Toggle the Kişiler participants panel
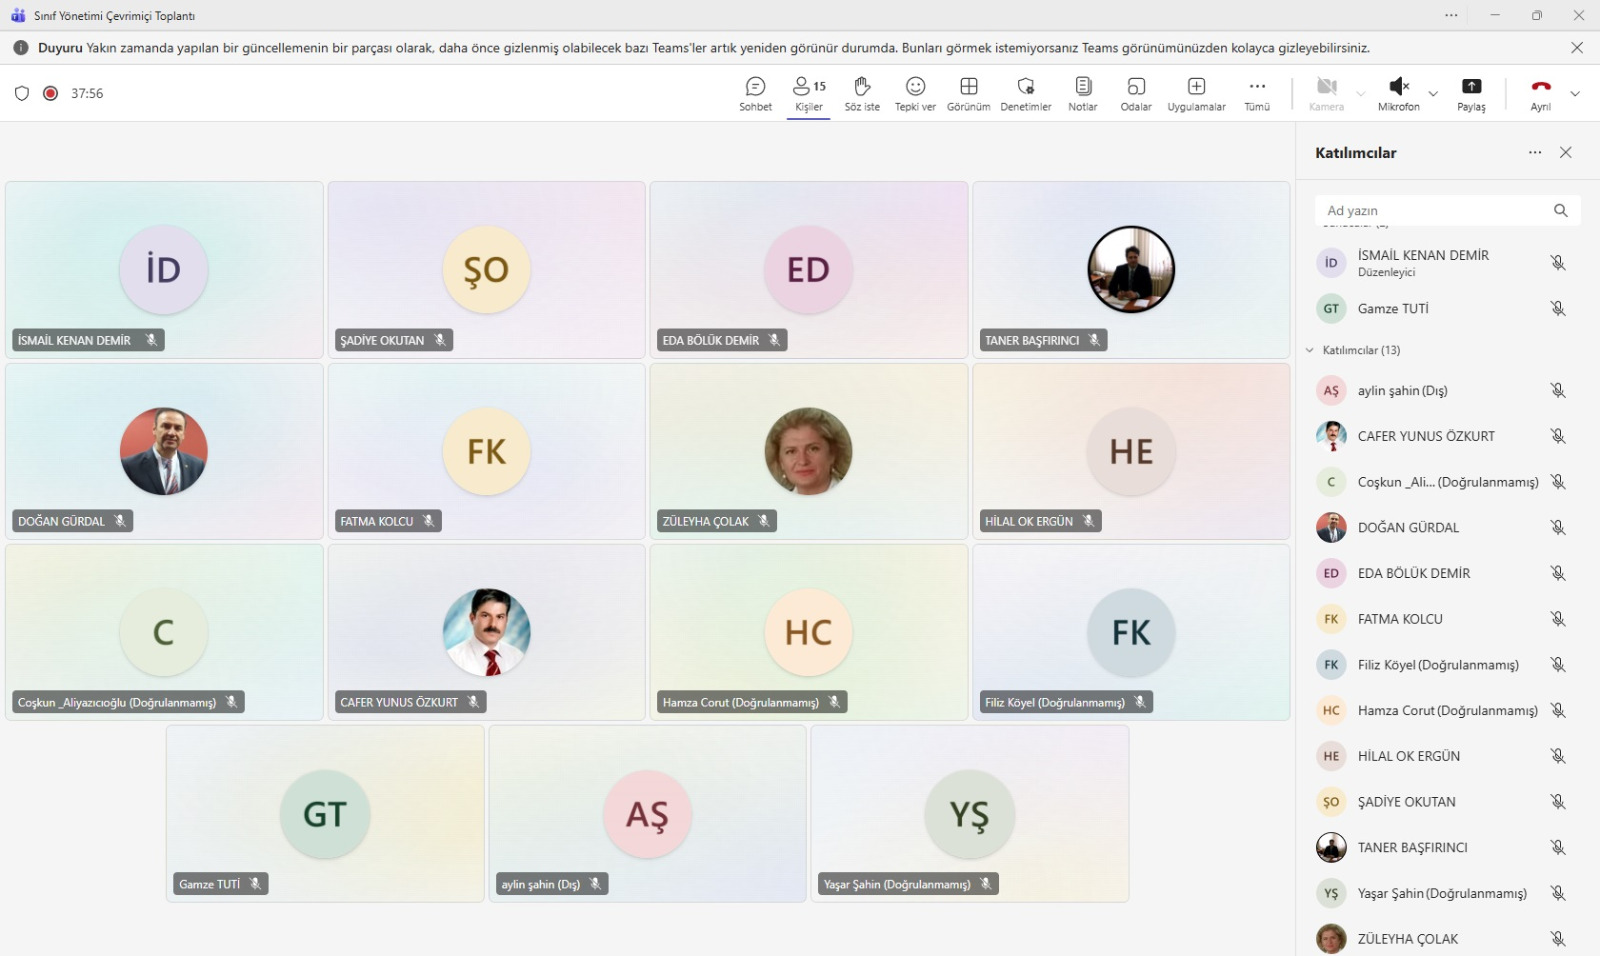Screen dimensions: 1600x956 click(808, 93)
